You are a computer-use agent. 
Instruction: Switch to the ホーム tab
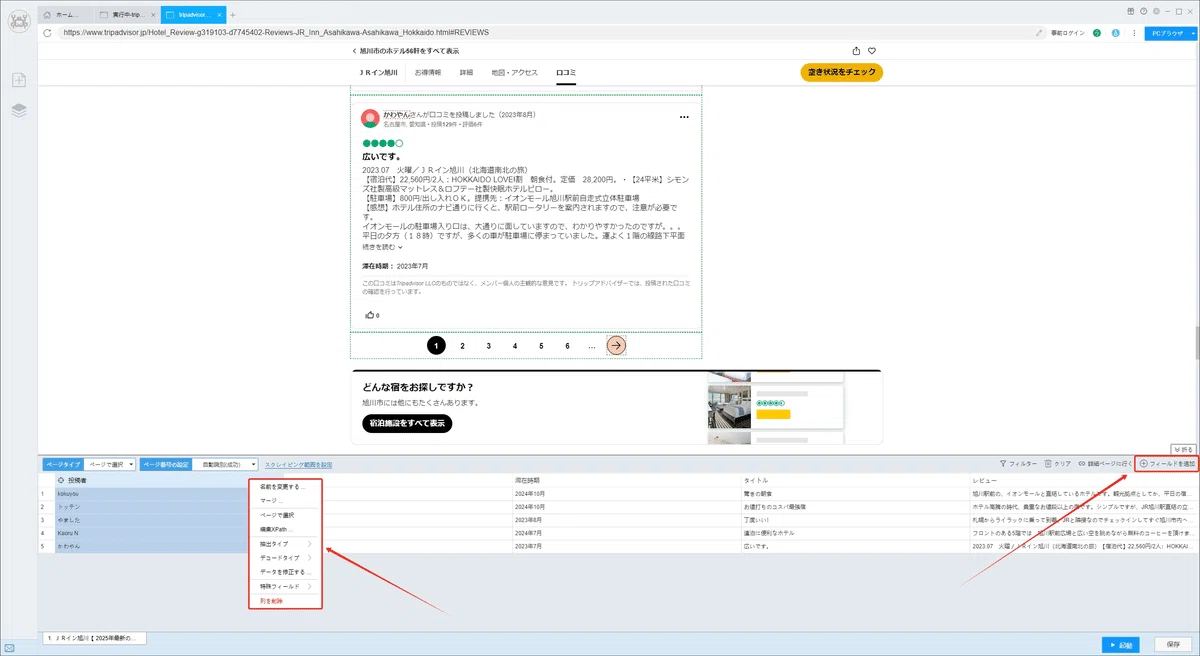[x=67, y=15]
